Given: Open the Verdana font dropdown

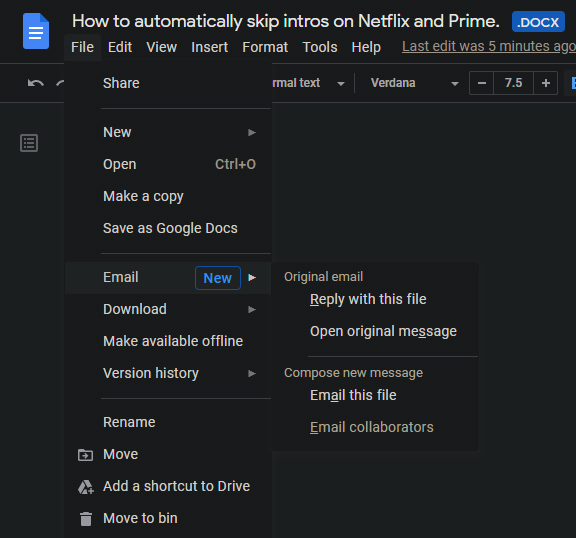Looking at the screenshot, I should (414, 83).
